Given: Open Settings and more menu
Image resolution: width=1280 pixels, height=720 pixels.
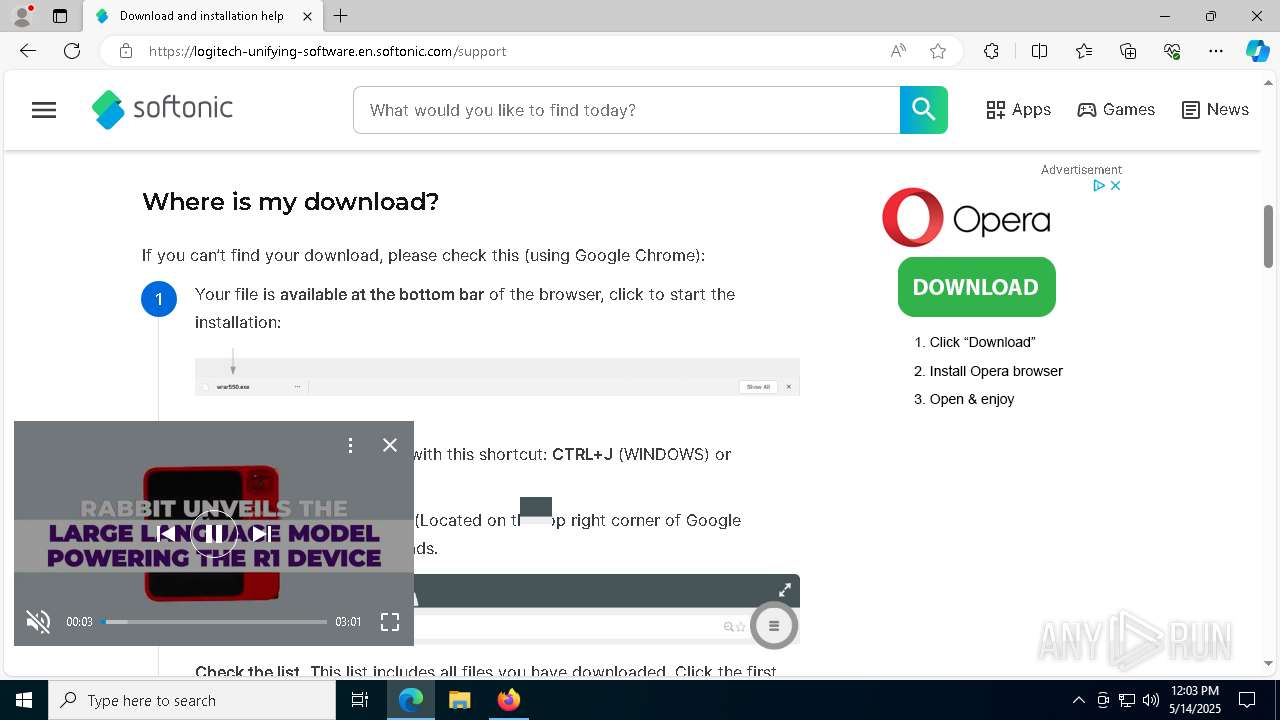Looking at the screenshot, I should point(1216,51).
